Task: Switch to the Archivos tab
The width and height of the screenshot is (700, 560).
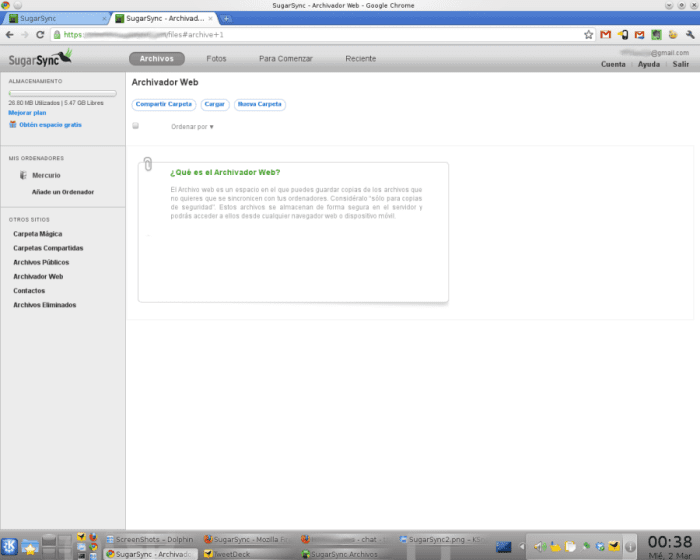Action: pos(157,59)
